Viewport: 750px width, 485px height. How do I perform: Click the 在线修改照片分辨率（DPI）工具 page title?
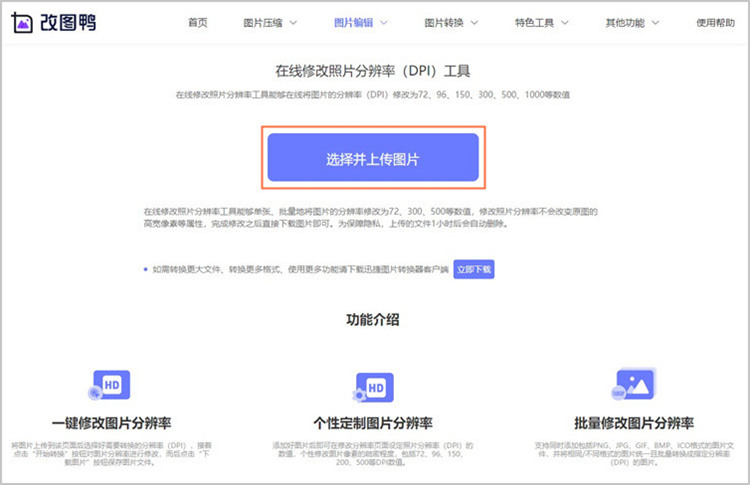coord(372,72)
